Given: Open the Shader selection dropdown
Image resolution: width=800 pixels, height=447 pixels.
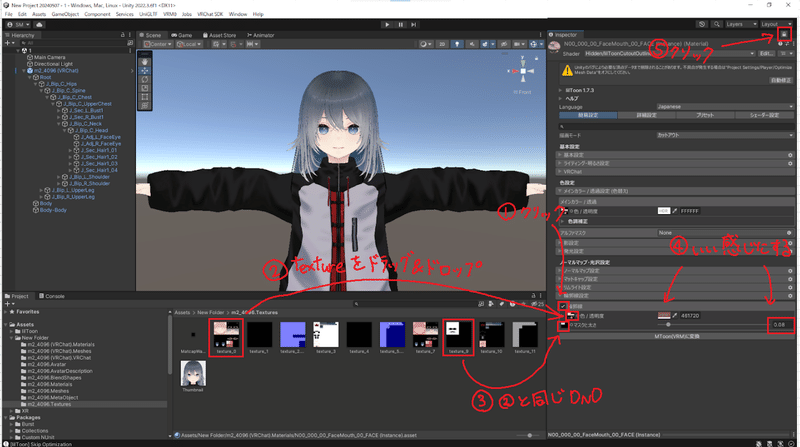Looking at the screenshot, I should (x=669, y=54).
